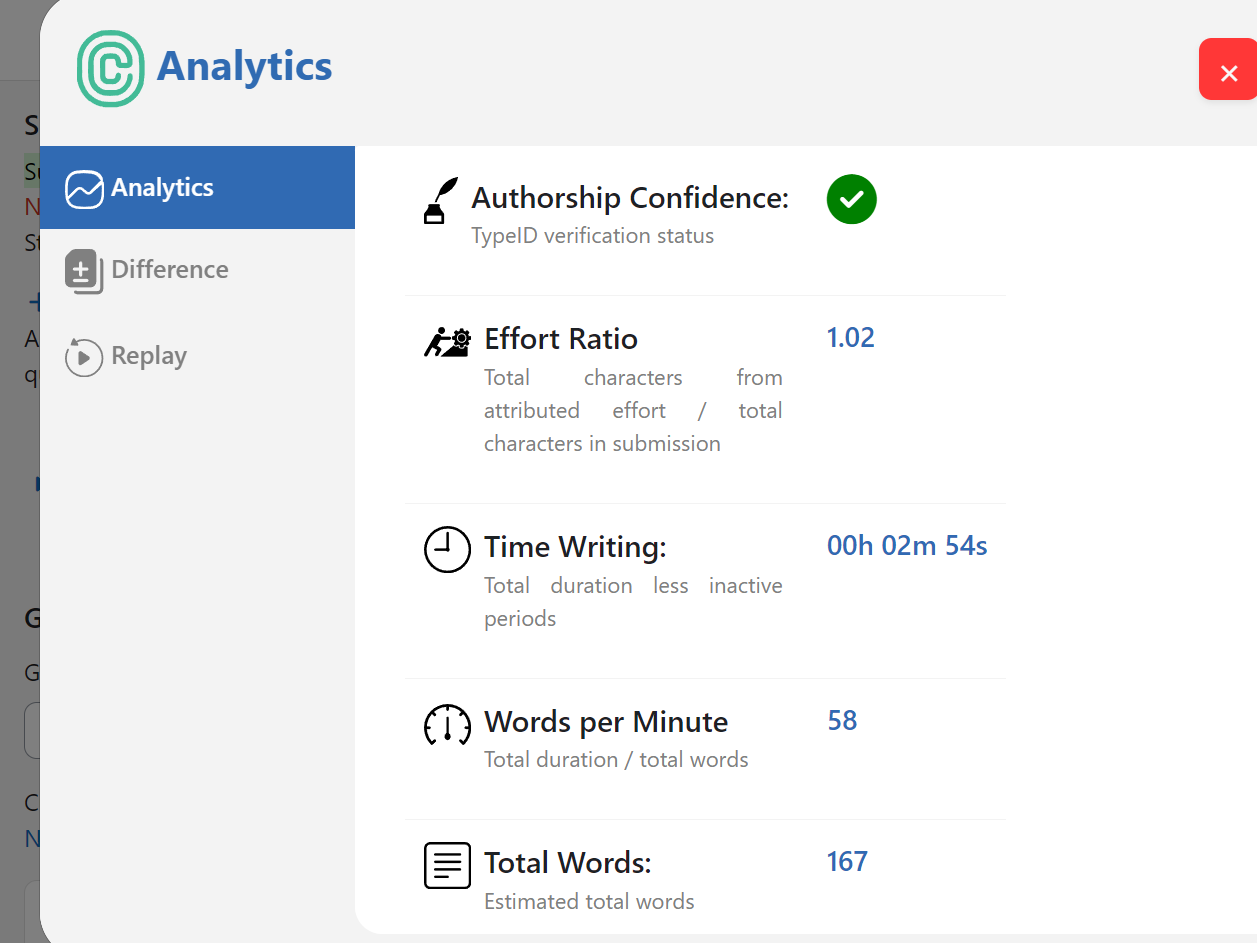Viewport: 1257px width, 943px height.
Task: Click the TypeID verification status subtitle
Action: (592, 236)
